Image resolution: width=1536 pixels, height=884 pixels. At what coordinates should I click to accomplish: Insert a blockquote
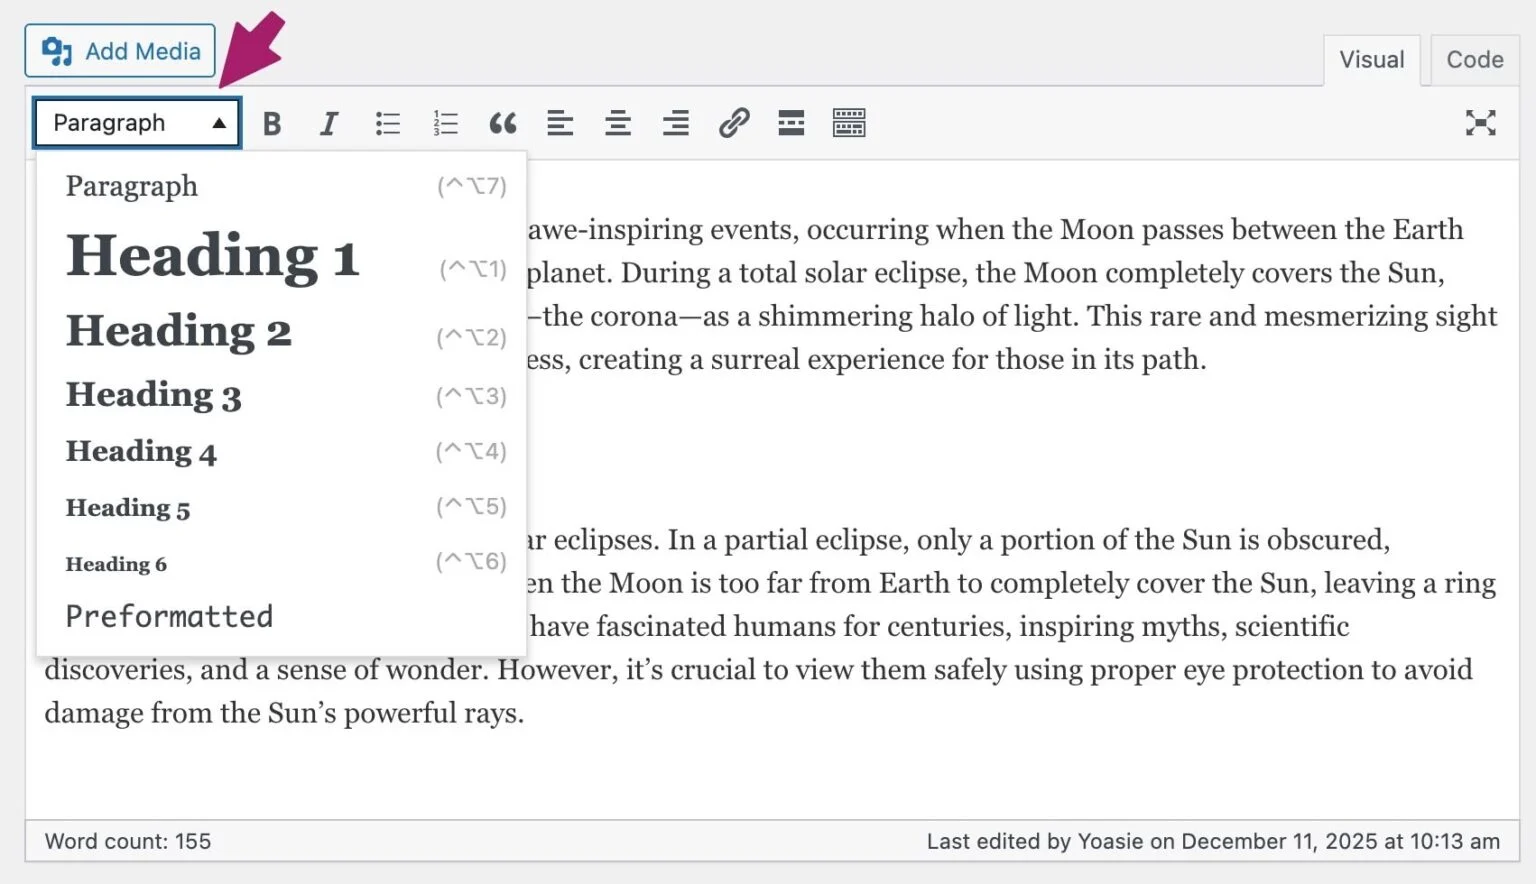(x=503, y=122)
